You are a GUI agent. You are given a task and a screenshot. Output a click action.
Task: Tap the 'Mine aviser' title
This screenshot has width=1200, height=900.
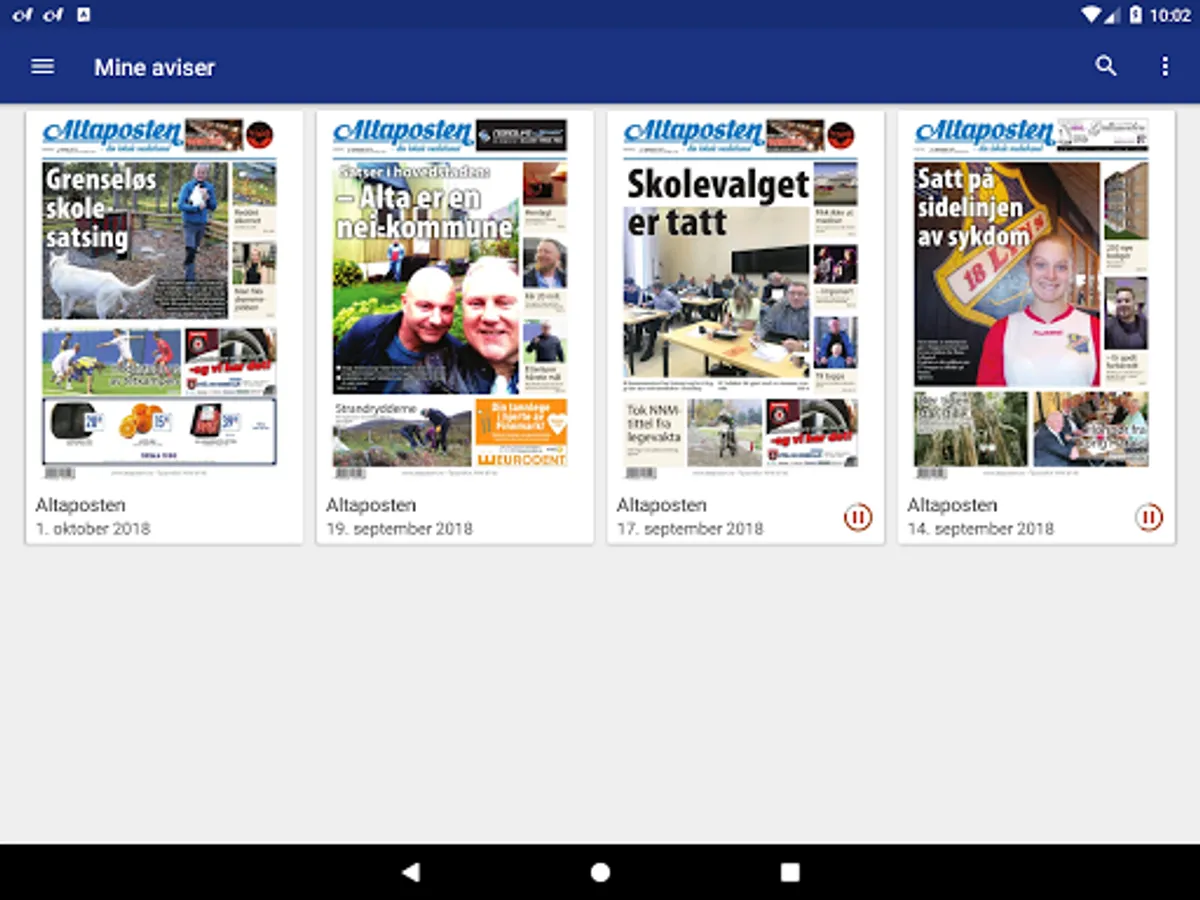tap(155, 67)
